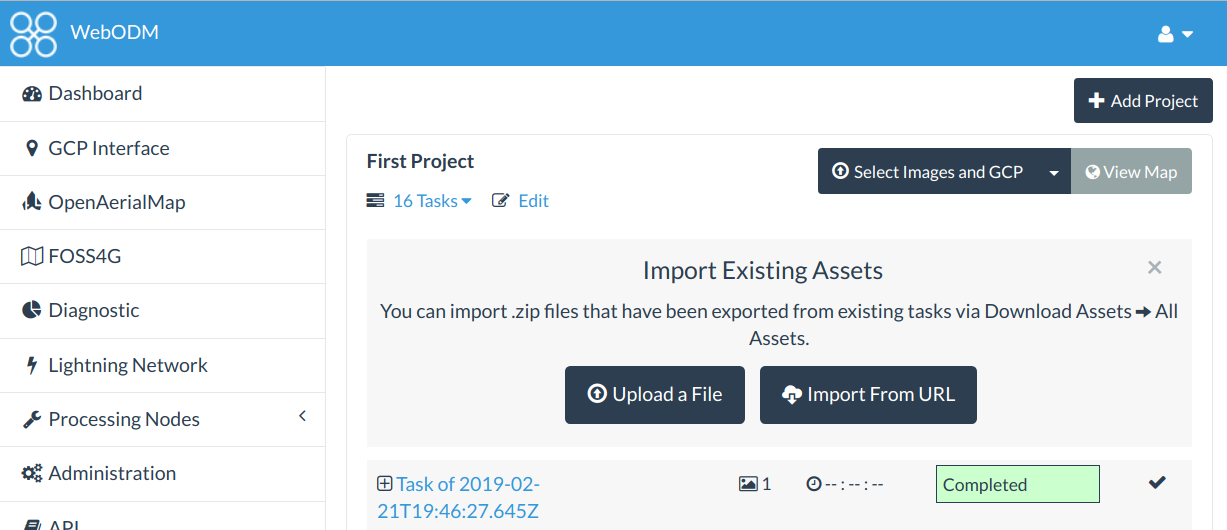
Task: Click Select Images and GCP button
Action: tap(927, 172)
